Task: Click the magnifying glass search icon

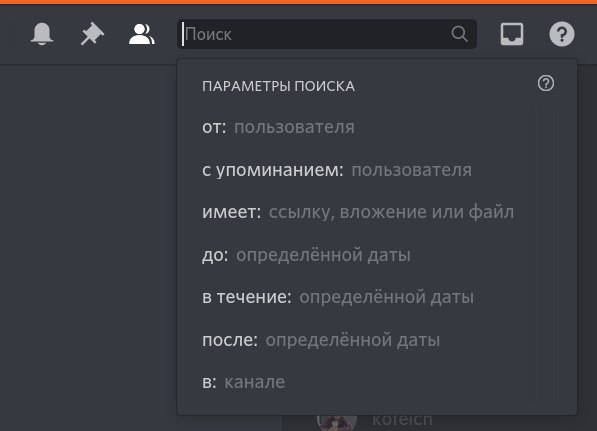Action: pyautogui.click(x=459, y=34)
